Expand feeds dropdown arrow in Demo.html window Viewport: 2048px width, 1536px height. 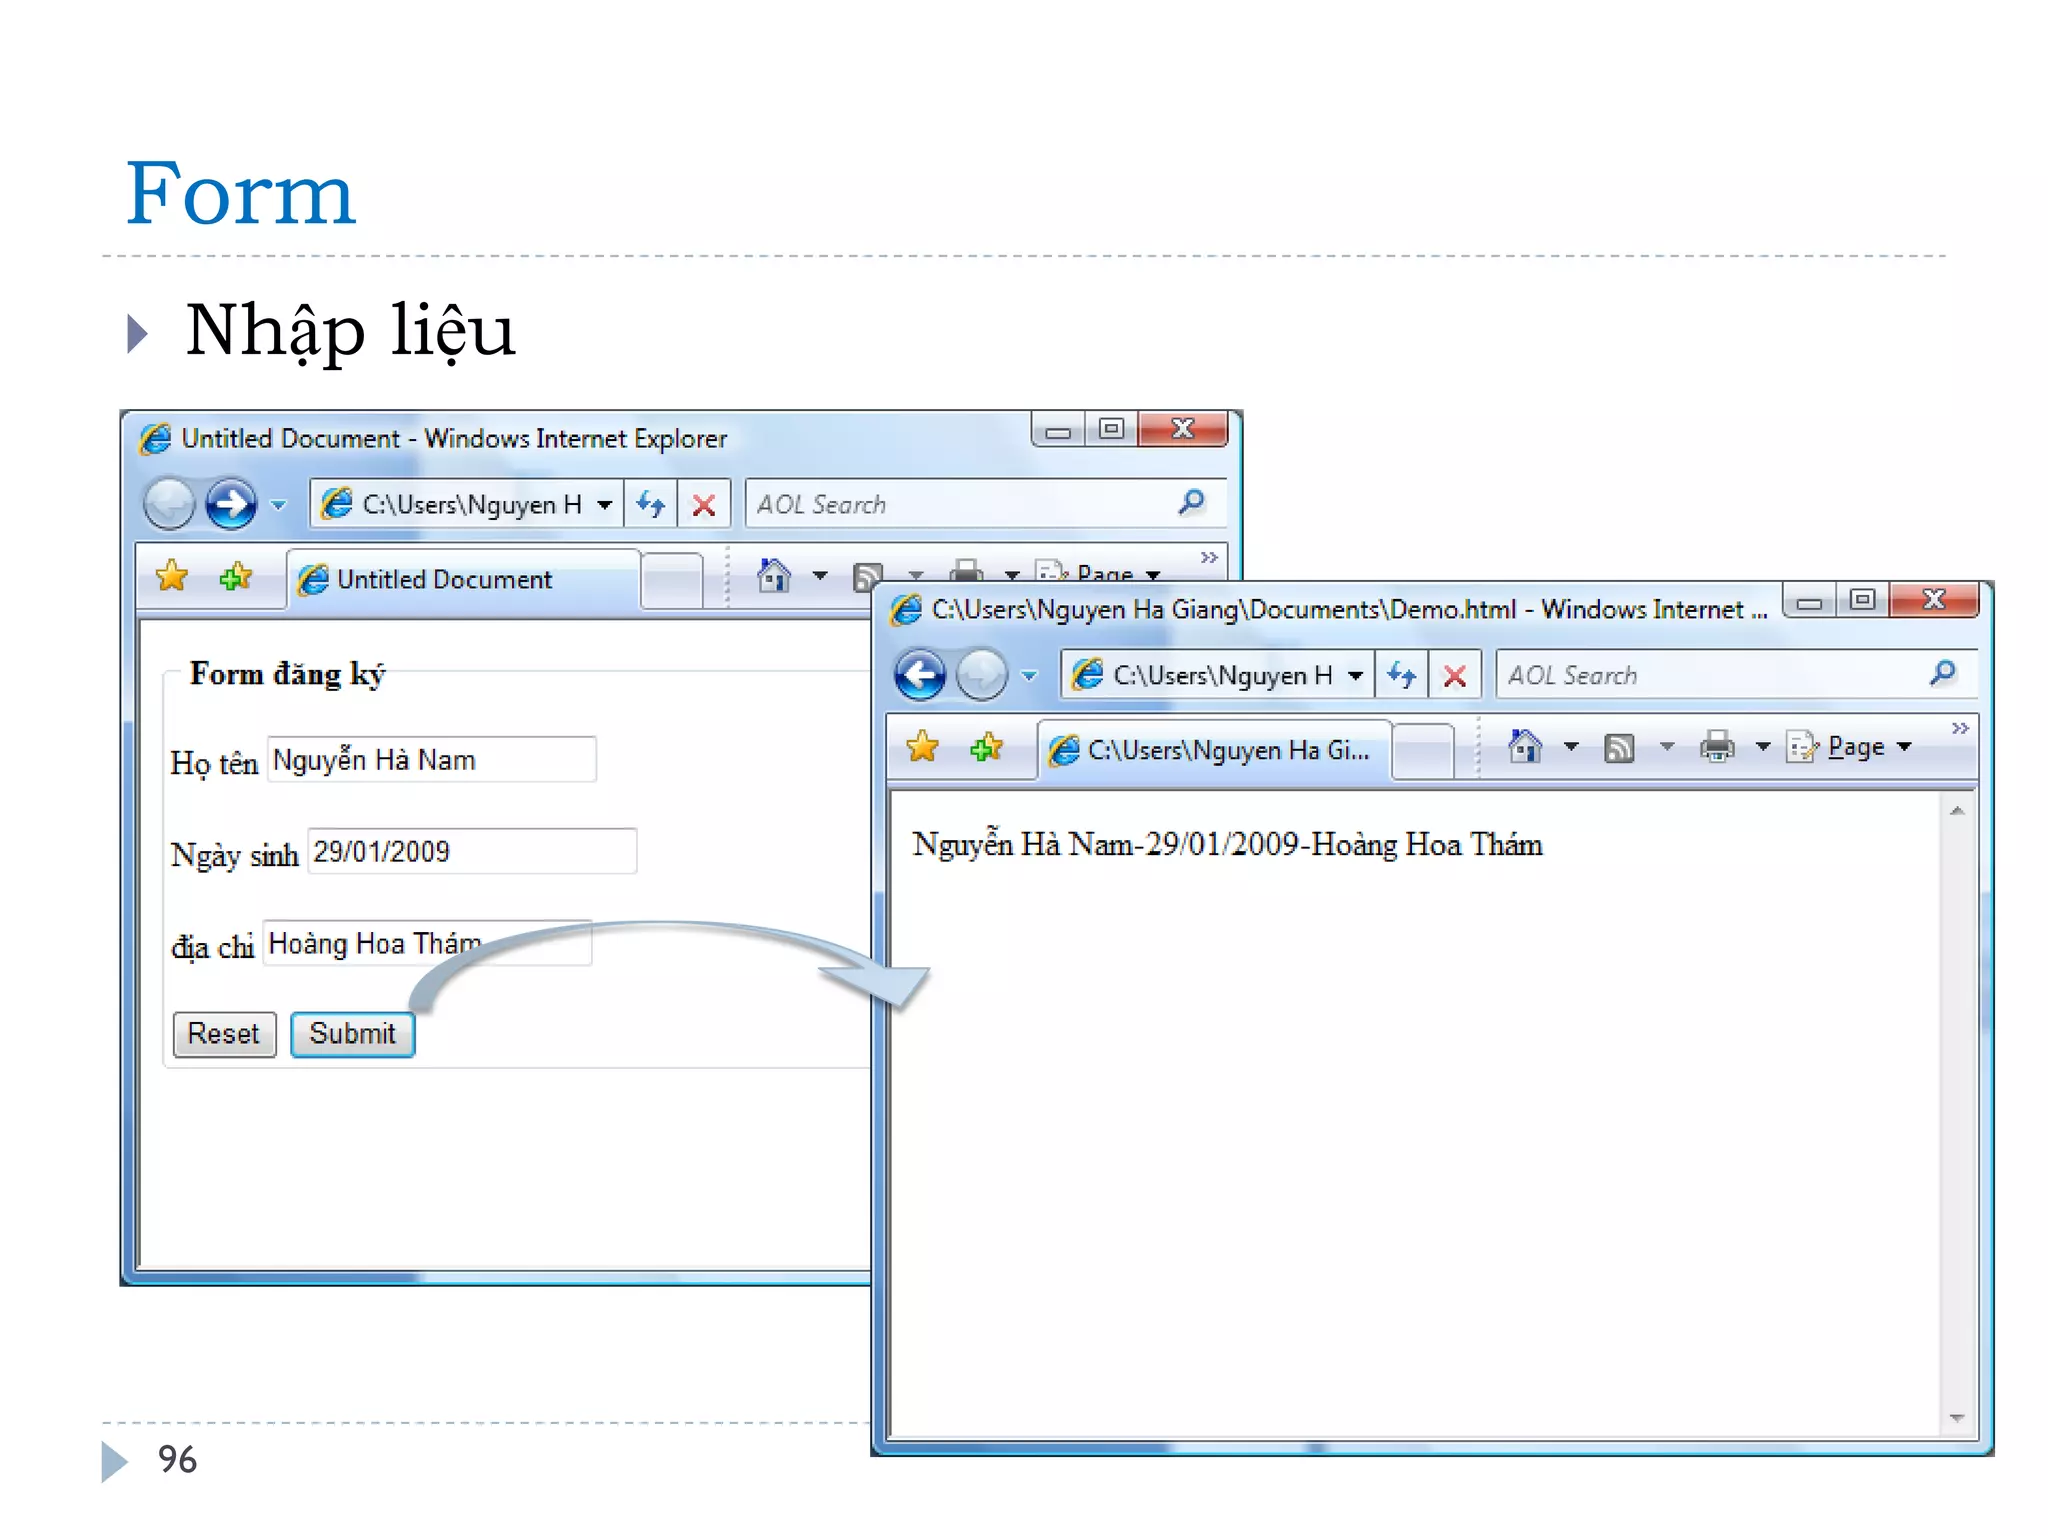point(1667,746)
